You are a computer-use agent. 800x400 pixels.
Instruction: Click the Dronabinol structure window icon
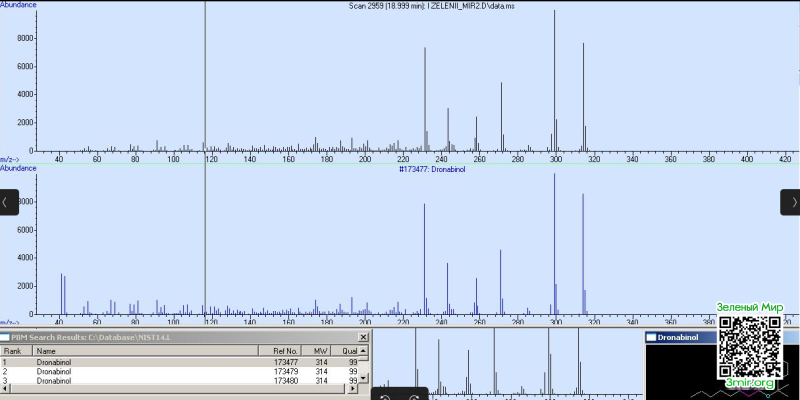(x=651, y=337)
